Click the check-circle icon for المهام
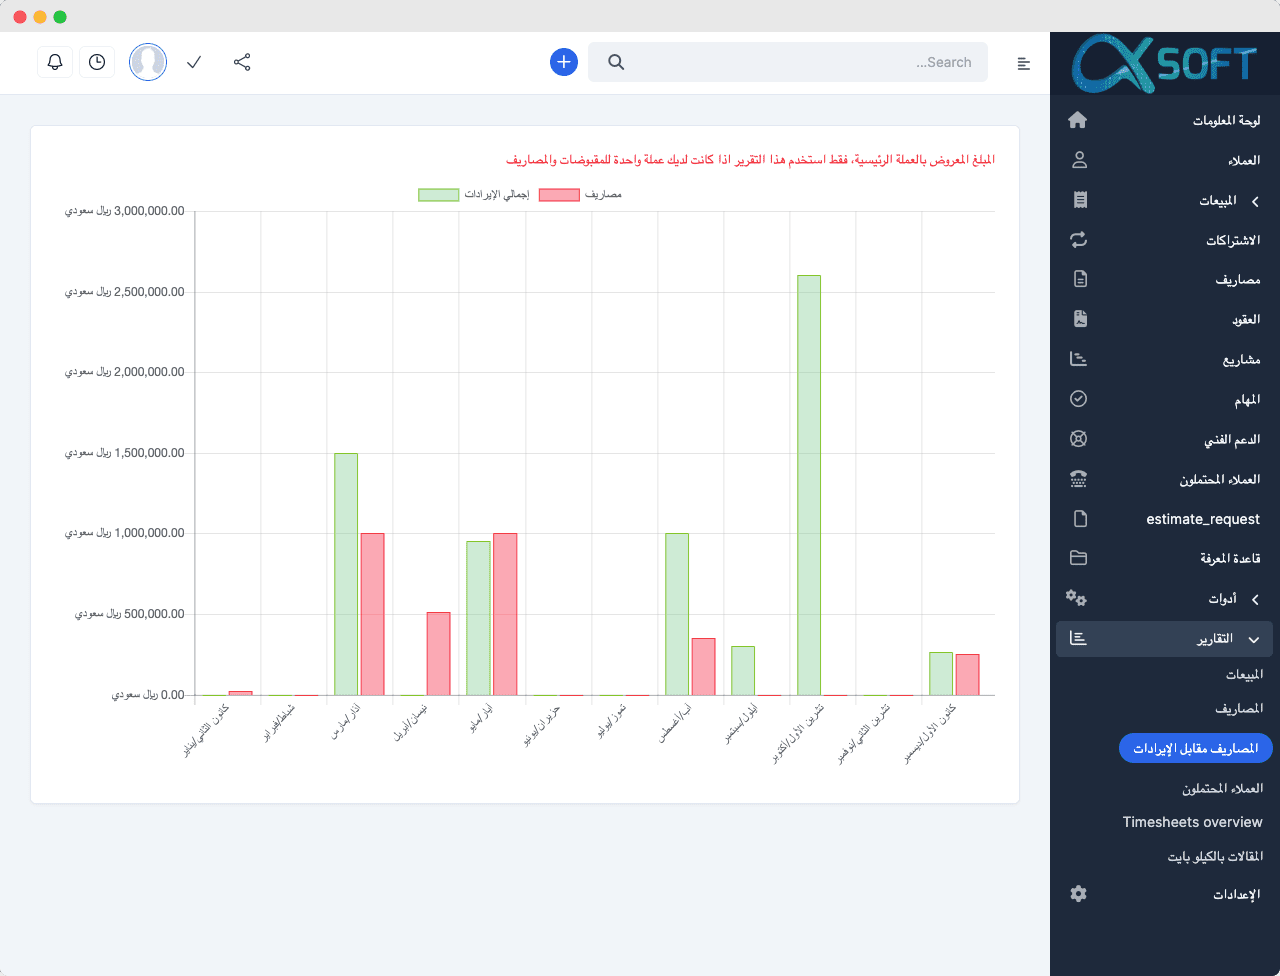Screen dimensions: 1280x976 (1078, 399)
